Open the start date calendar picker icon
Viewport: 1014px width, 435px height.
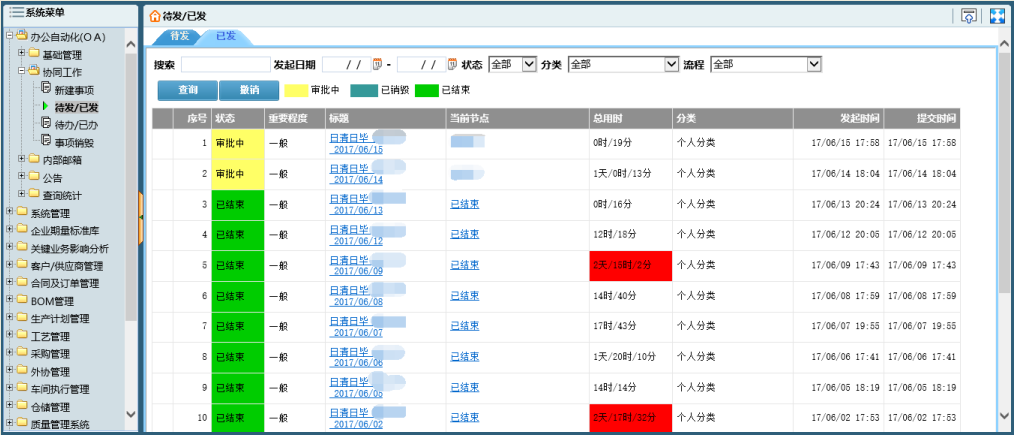click(x=378, y=64)
